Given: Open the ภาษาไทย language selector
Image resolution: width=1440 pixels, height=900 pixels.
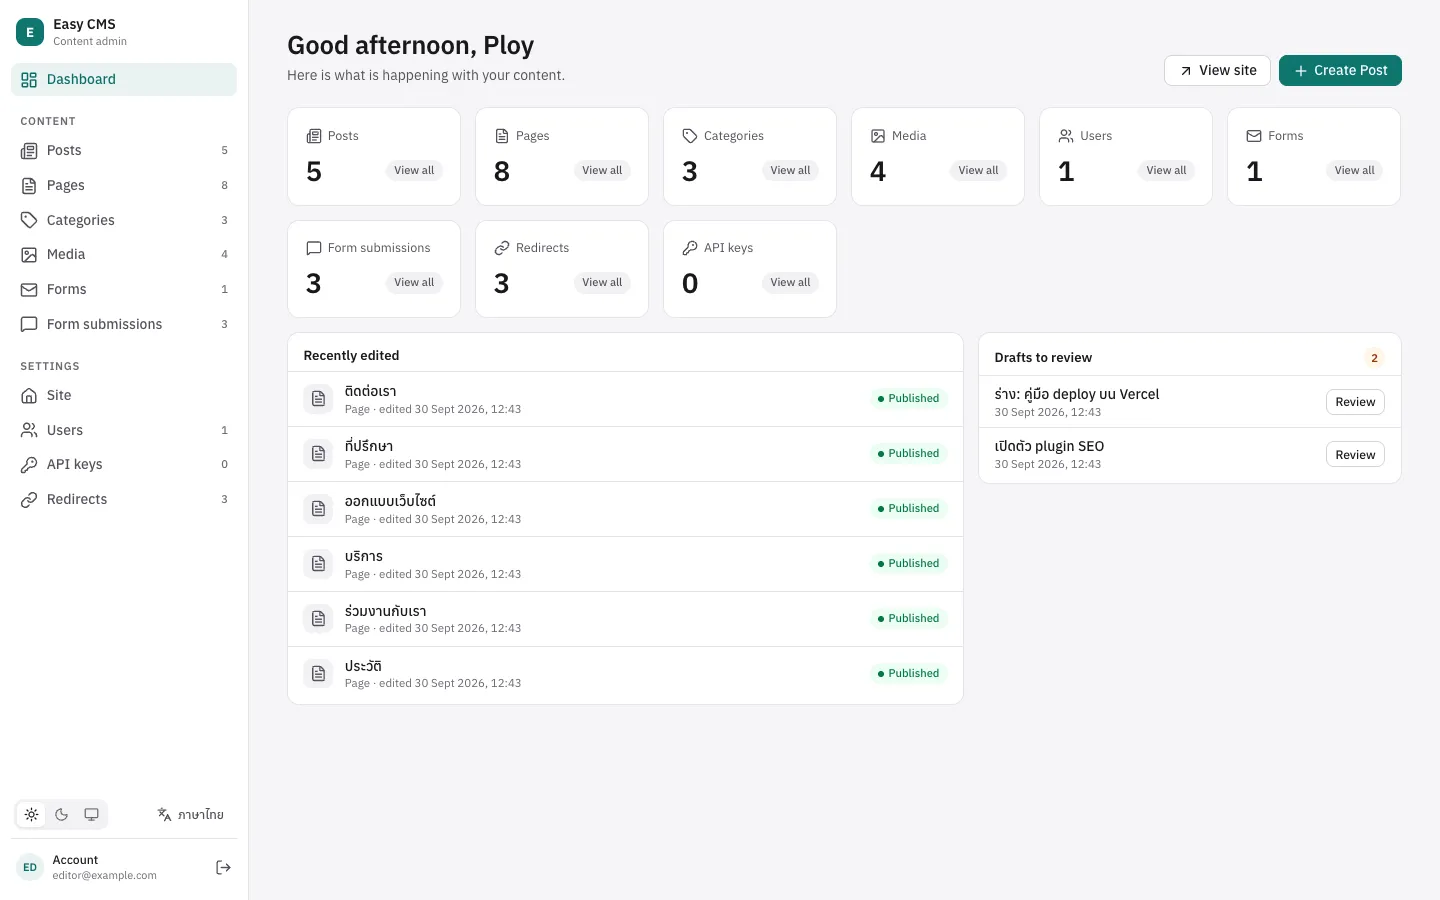Looking at the screenshot, I should (x=191, y=814).
